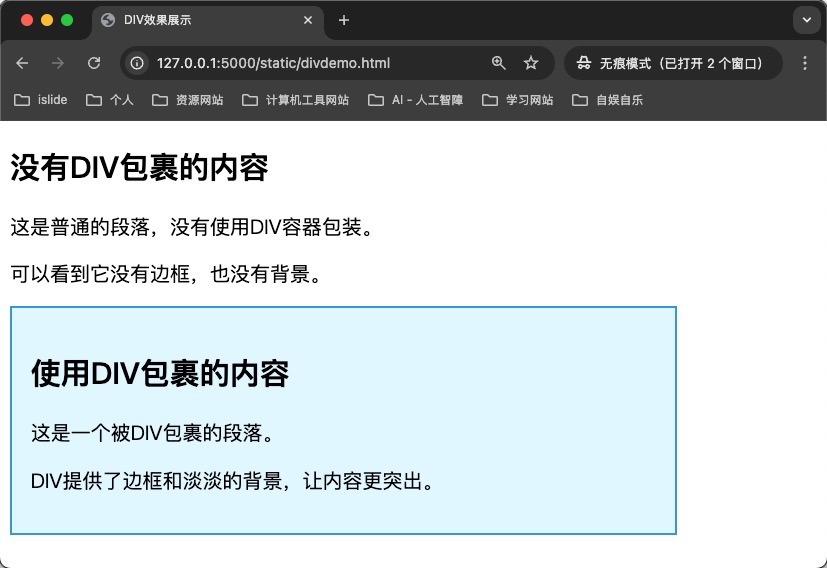Image resolution: width=827 pixels, height=568 pixels.
Task: Click paragraph 可以看到它没有边框，也没有背景。
Action: (166, 274)
